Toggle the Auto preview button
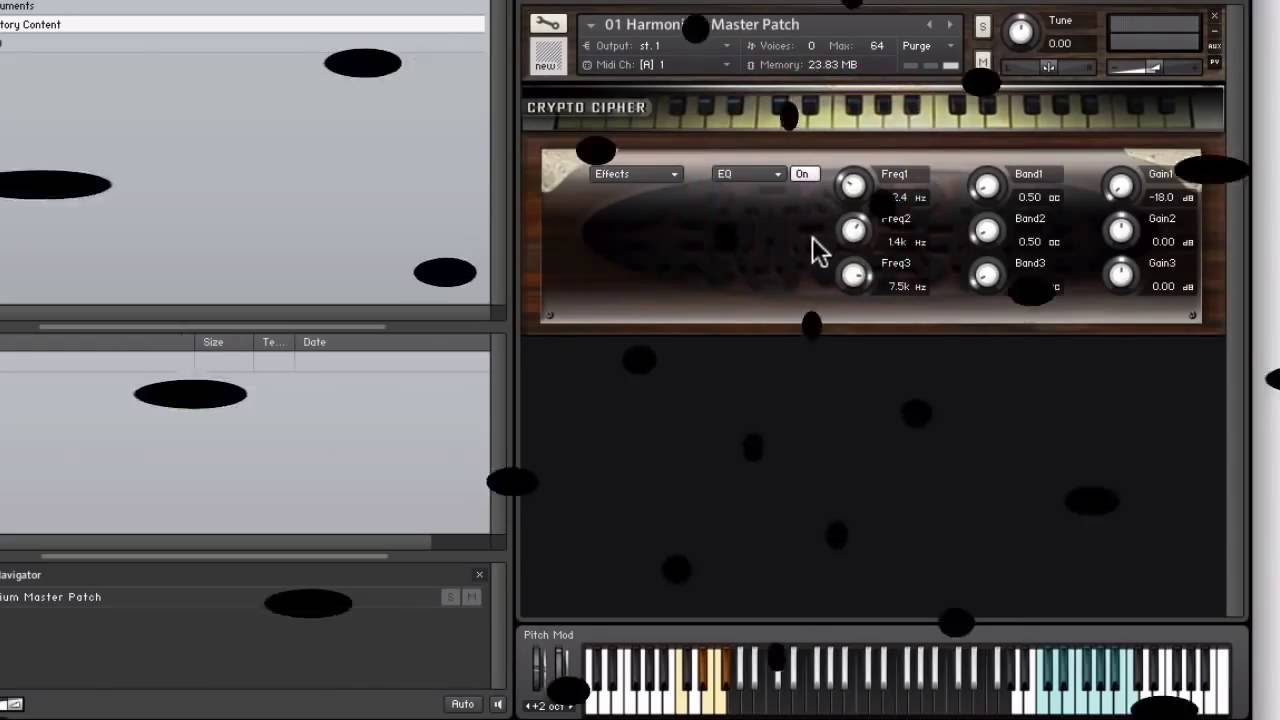 click(462, 704)
